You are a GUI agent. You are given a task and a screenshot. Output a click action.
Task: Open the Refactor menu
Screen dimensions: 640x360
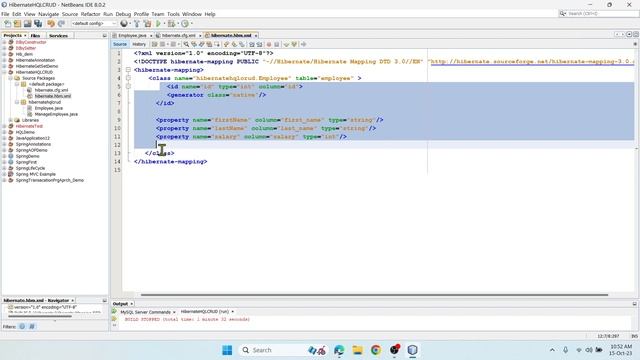[x=90, y=14]
